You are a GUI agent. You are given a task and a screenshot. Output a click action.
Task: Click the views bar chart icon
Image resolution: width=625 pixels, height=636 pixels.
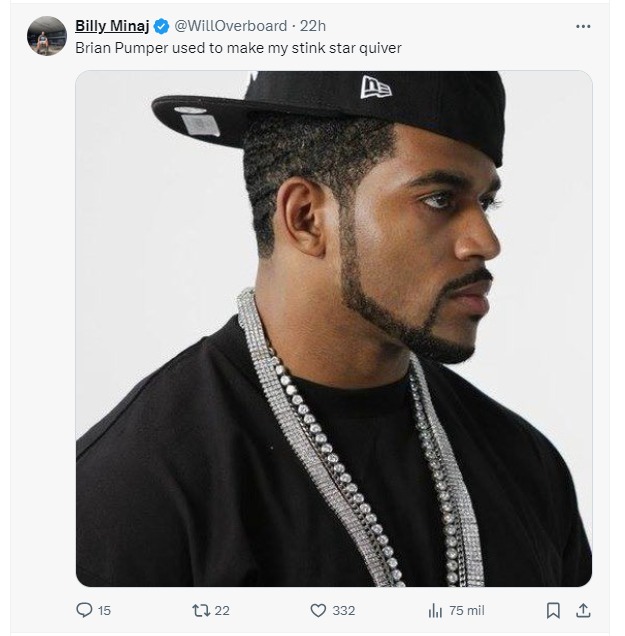pos(435,610)
